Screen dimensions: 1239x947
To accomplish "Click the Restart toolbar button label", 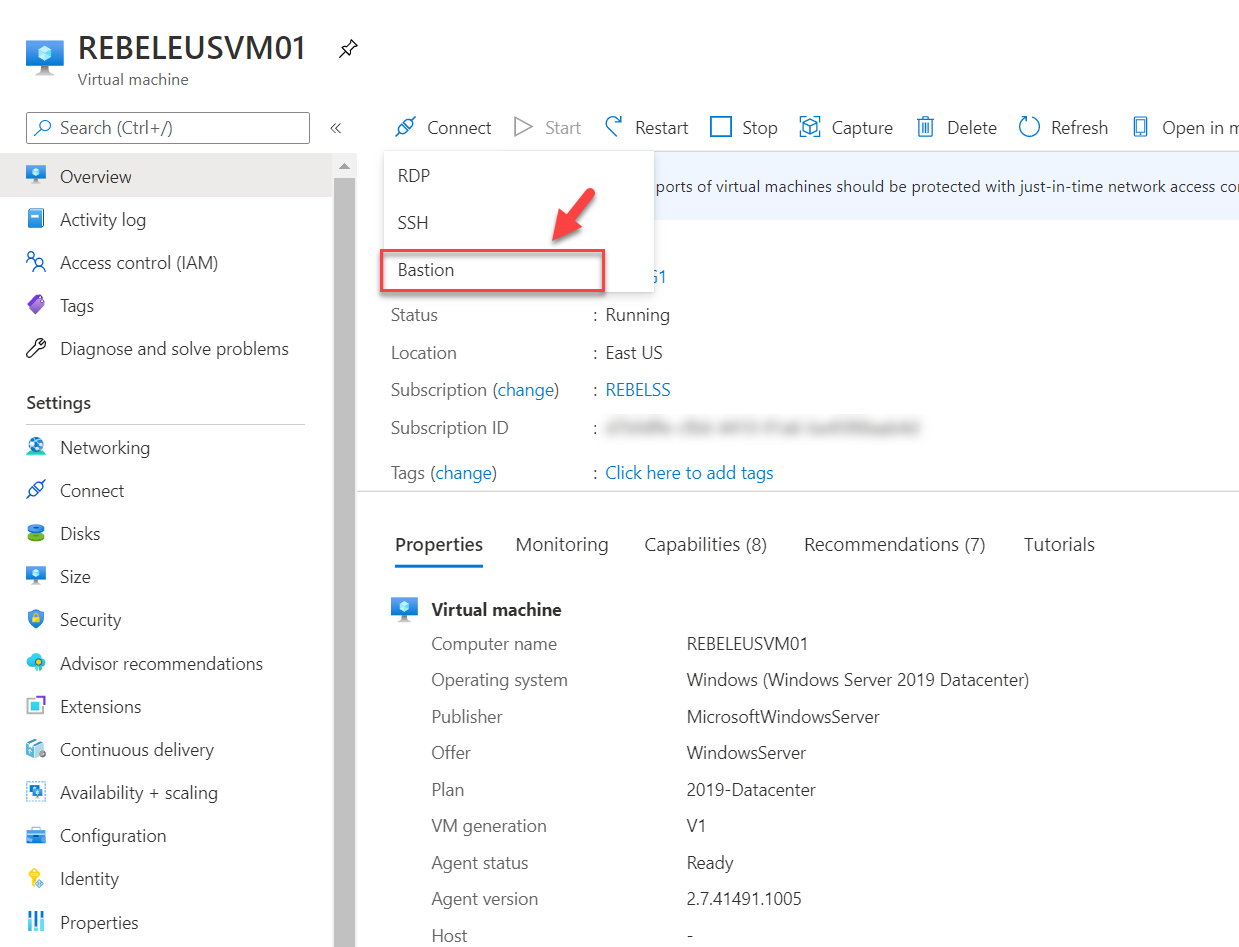I will pos(662,128).
